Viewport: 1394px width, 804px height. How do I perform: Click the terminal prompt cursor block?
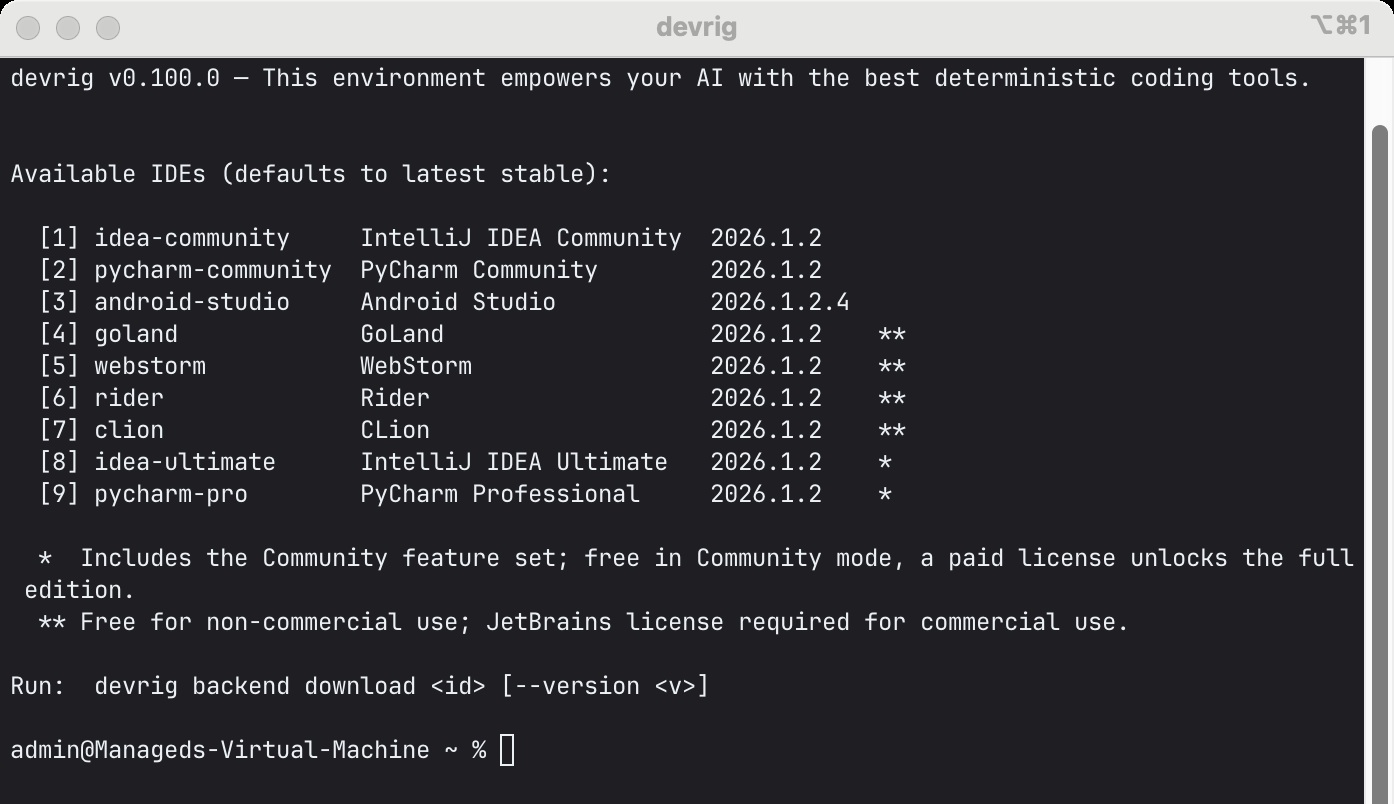coord(507,750)
